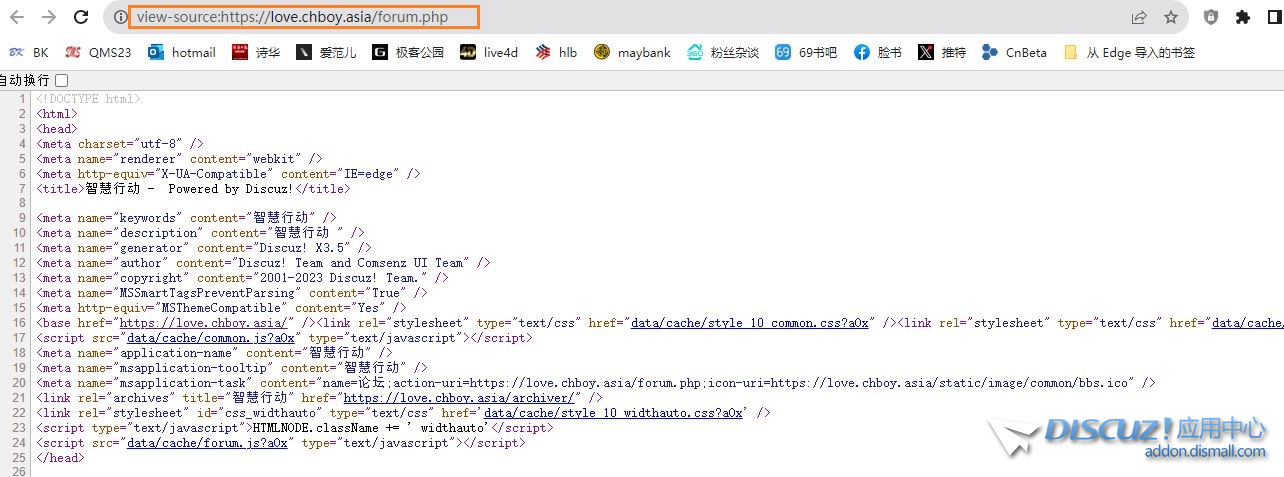Open the shield extension icon
Screen dimensions: 1284x477
coord(1211,17)
